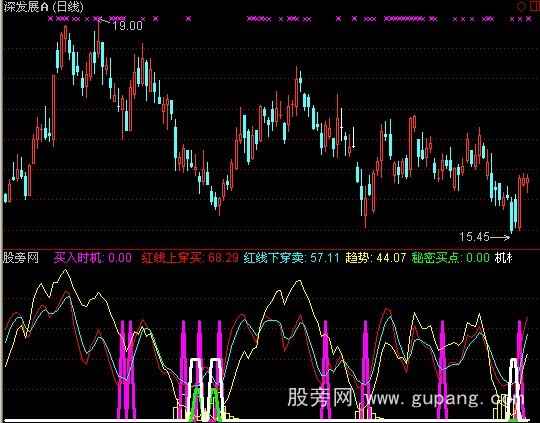Screen dimensions: 540x423
Task: Click the 秘密买点: 0.00 indicator value
Action: pyautogui.click(x=450, y=258)
